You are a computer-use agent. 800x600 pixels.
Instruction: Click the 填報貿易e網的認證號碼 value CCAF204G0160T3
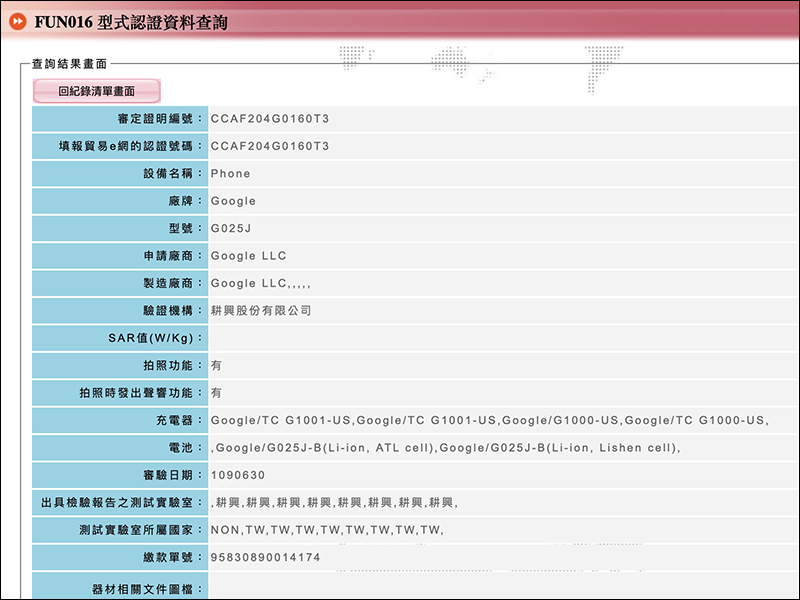click(x=270, y=146)
